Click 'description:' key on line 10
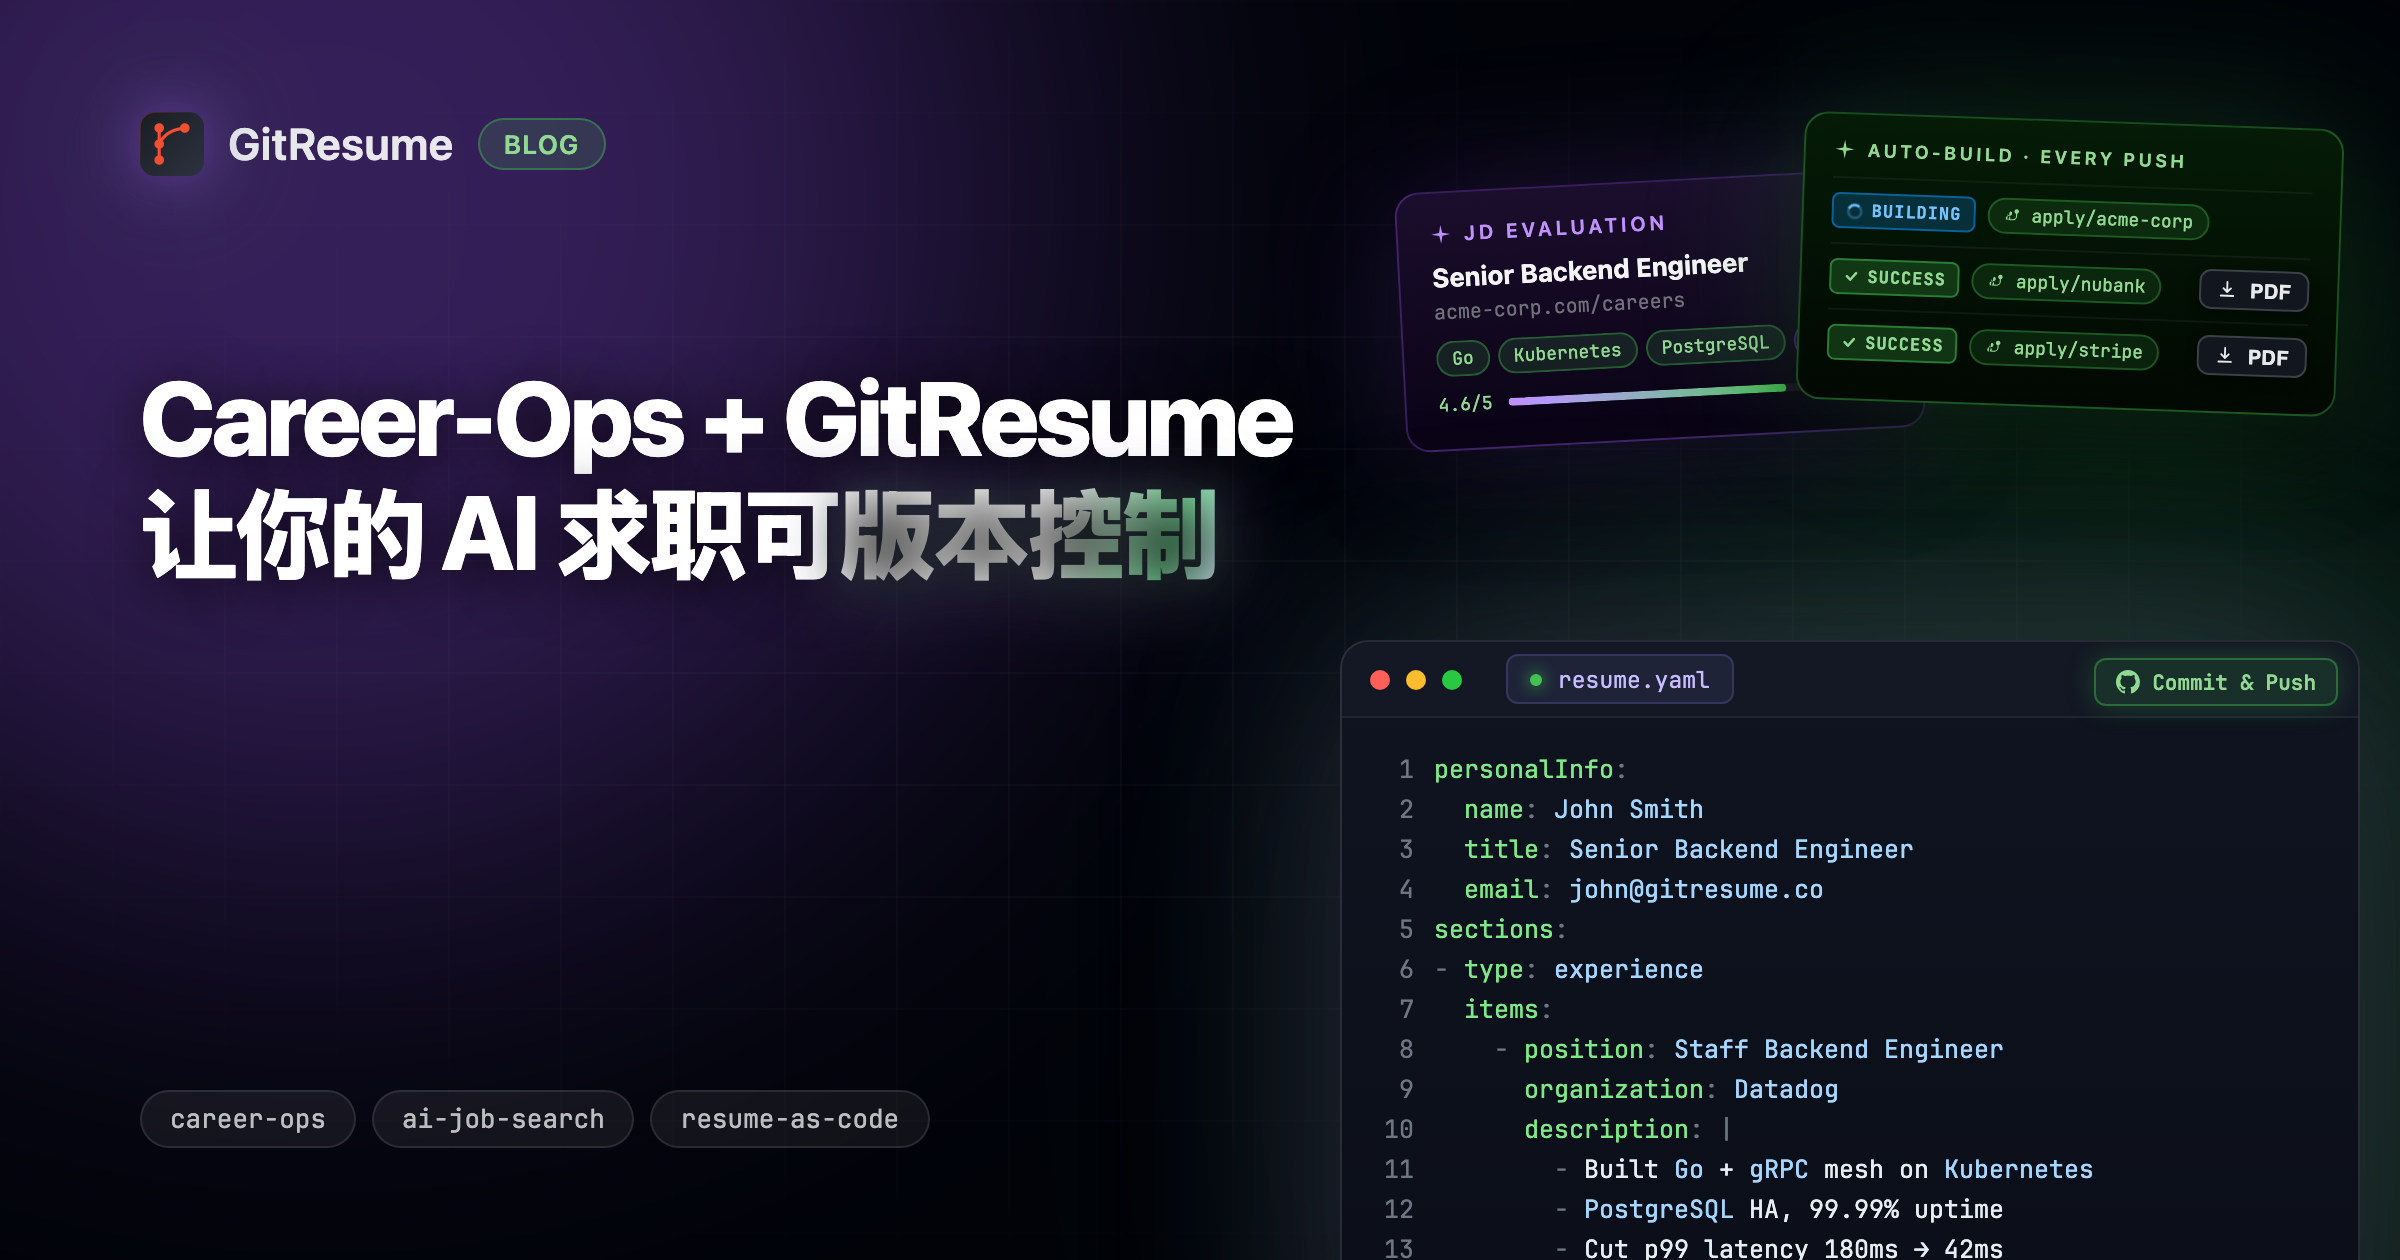The image size is (2400, 1260). 1613,1129
